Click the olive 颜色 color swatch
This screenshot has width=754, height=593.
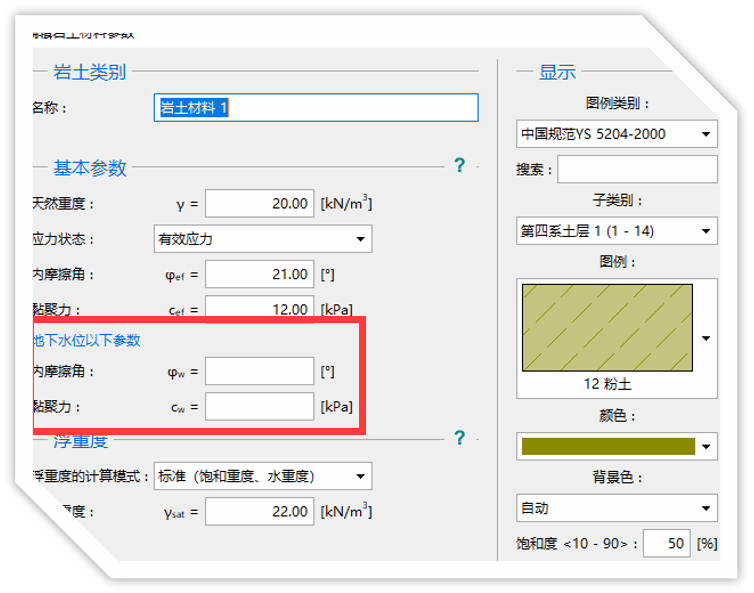click(608, 446)
